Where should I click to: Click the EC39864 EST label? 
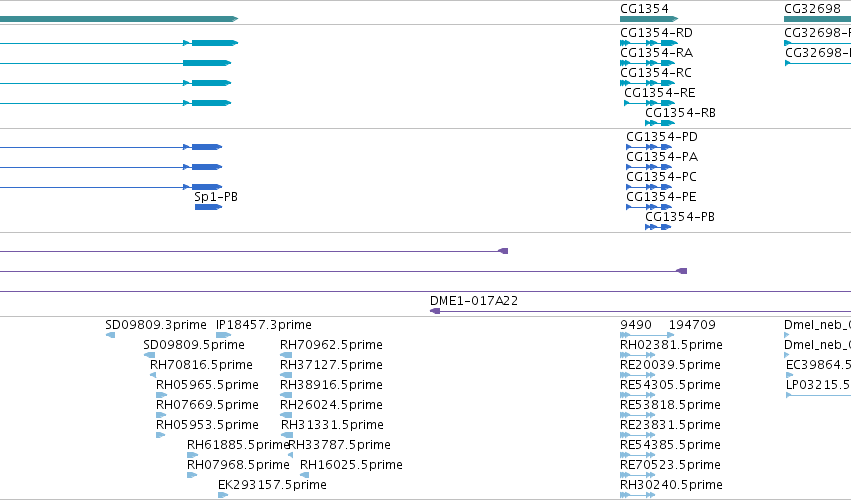coord(818,365)
